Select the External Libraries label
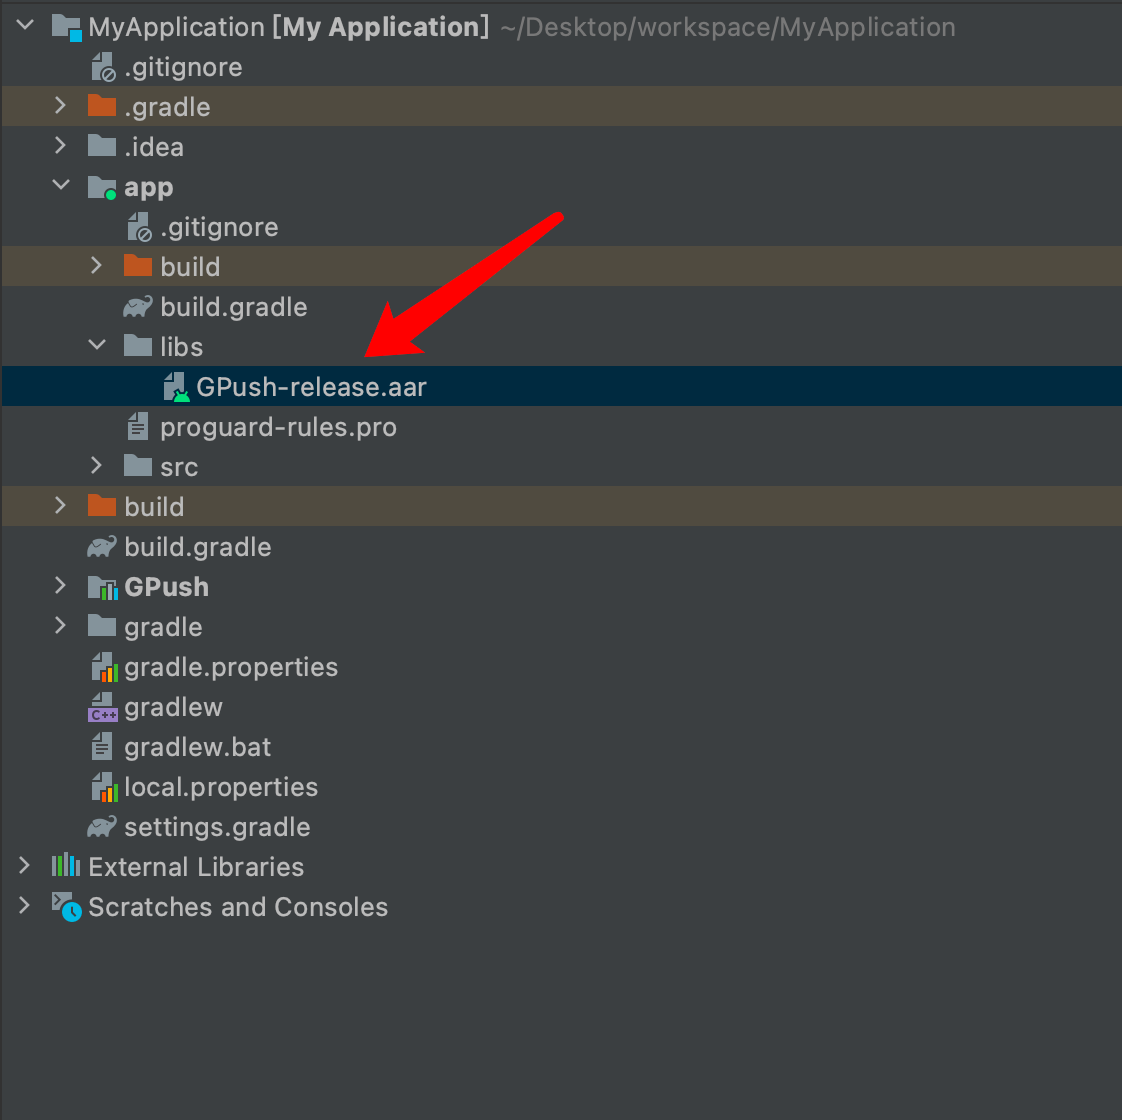Image resolution: width=1122 pixels, height=1120 pixels. click(196, 867)
